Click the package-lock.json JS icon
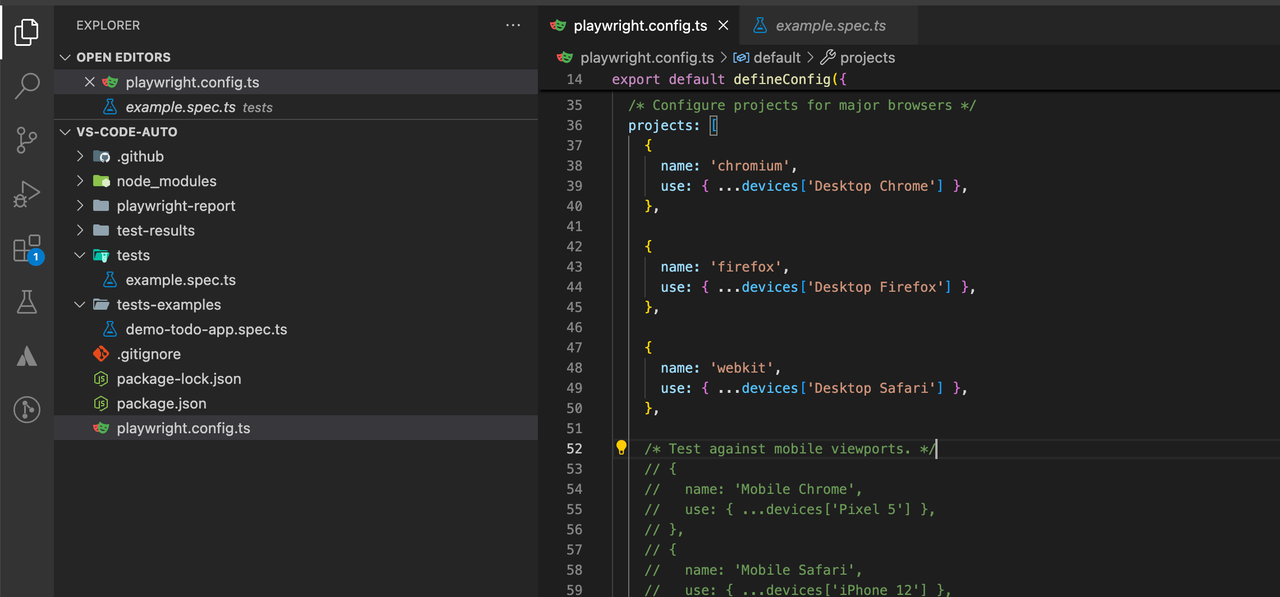The height and width of the screenshot is (597, 1280). click(x=100, y=379)
